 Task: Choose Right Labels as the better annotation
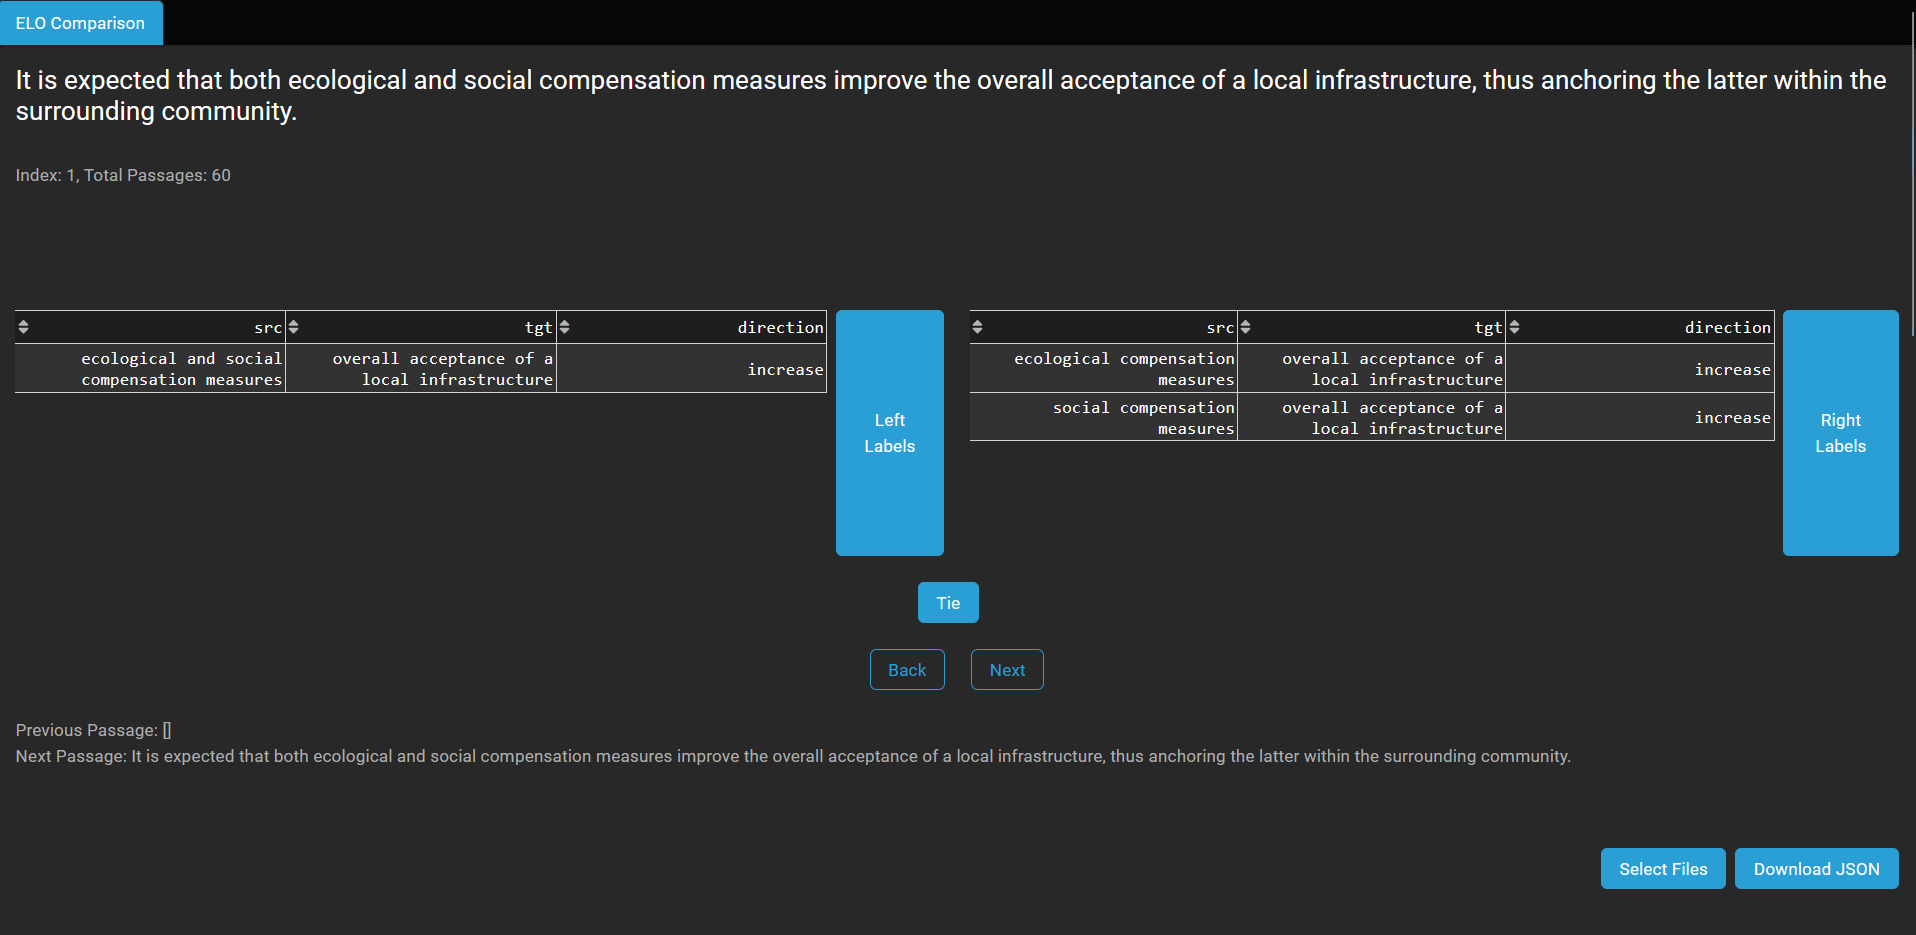pyautogui.click(x=1840, y=433)
